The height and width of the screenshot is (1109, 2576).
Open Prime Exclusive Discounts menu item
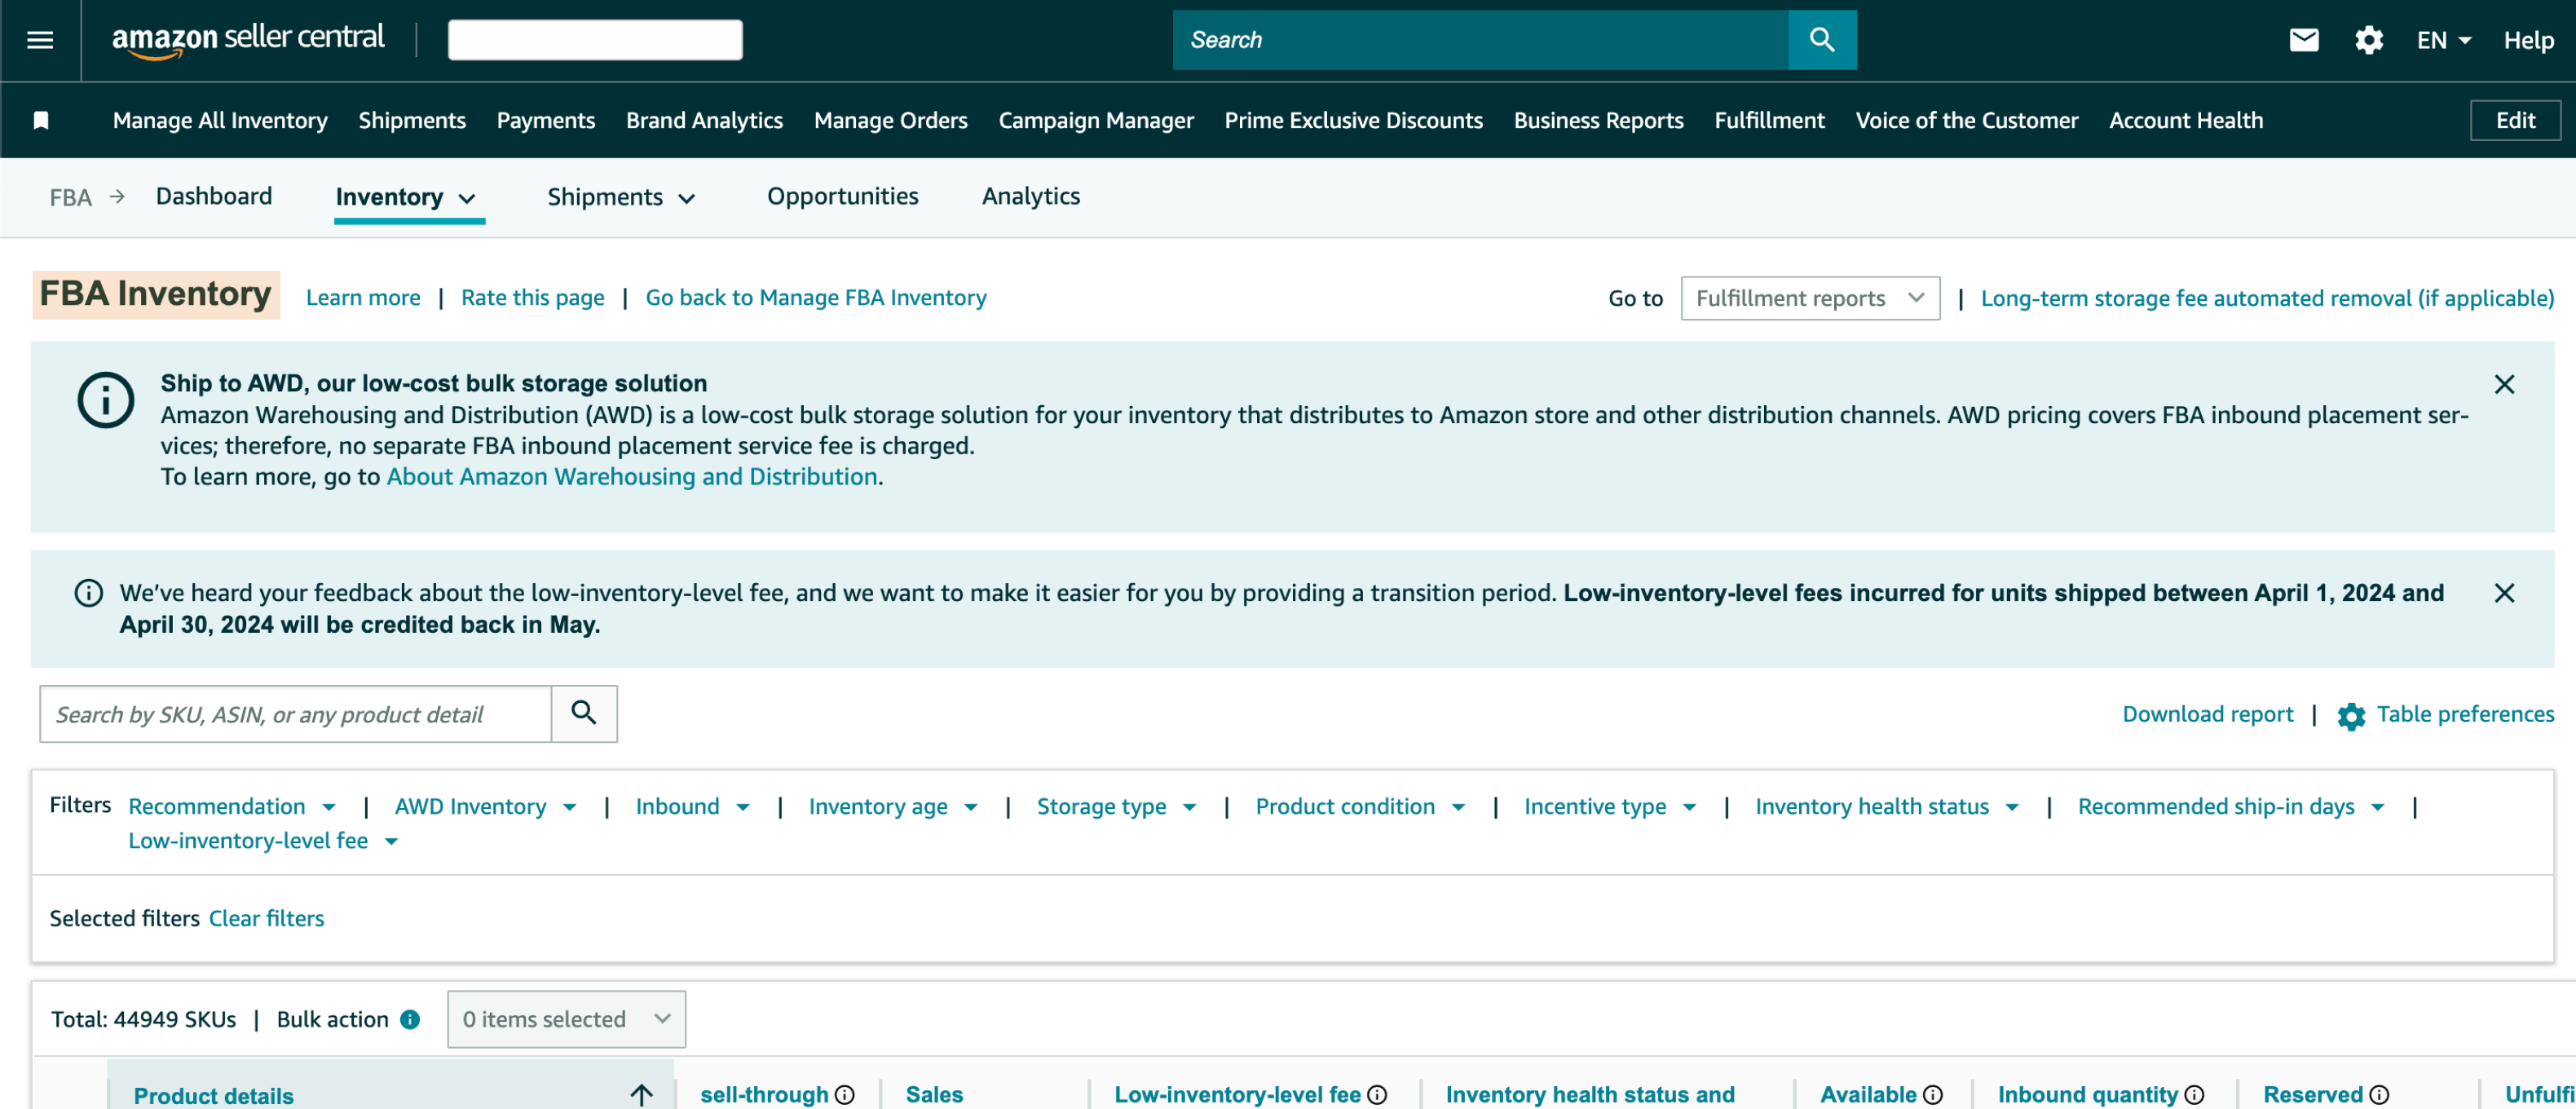coord(1354,121)
